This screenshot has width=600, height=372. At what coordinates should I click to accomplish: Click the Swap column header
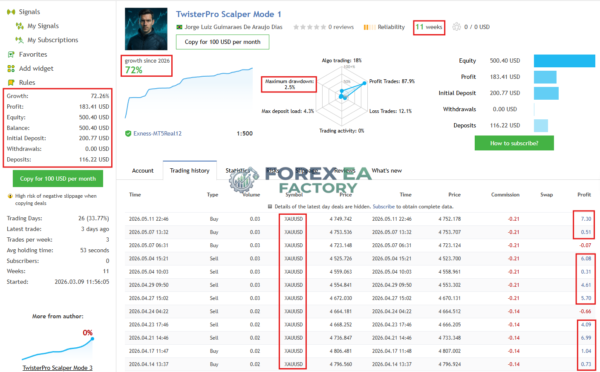[546, 195]
